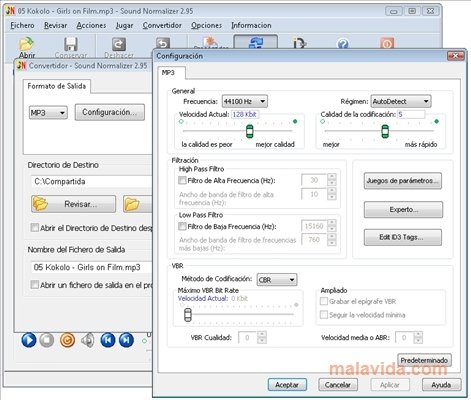The image size is (471, 400).
Task: Open the Jugar menu
Action: [124, 25]
